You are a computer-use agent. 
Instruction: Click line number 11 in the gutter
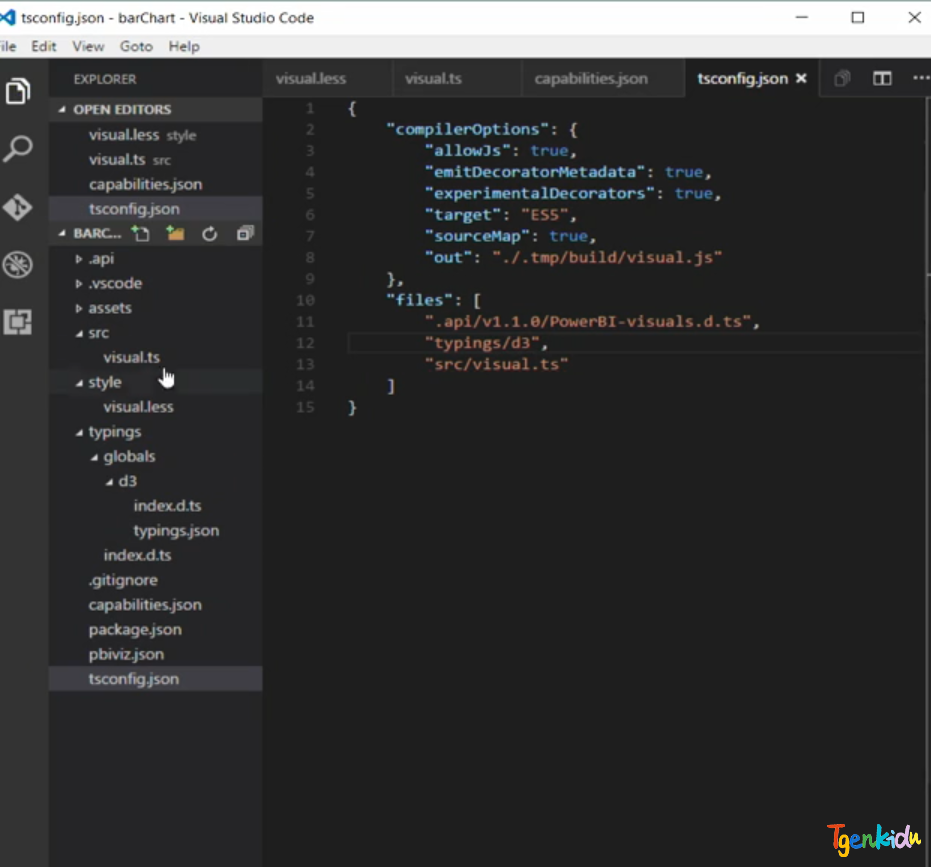point(305,322)
